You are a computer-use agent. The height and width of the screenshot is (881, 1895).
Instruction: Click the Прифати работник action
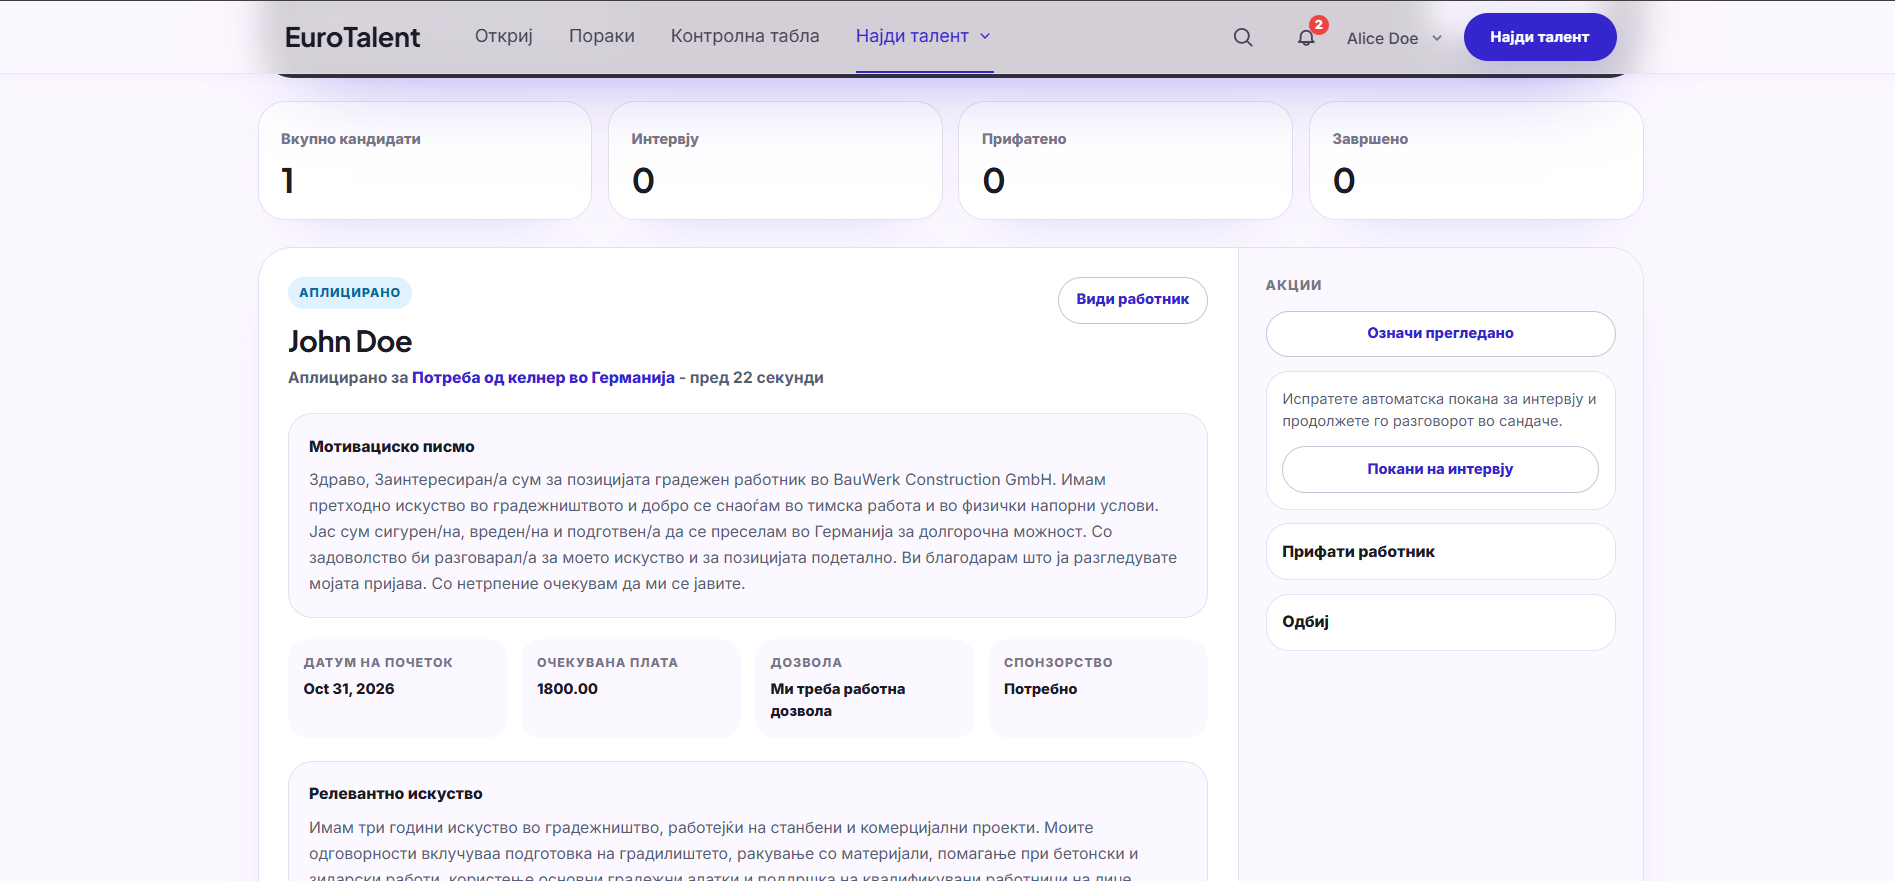point(1440,552)
